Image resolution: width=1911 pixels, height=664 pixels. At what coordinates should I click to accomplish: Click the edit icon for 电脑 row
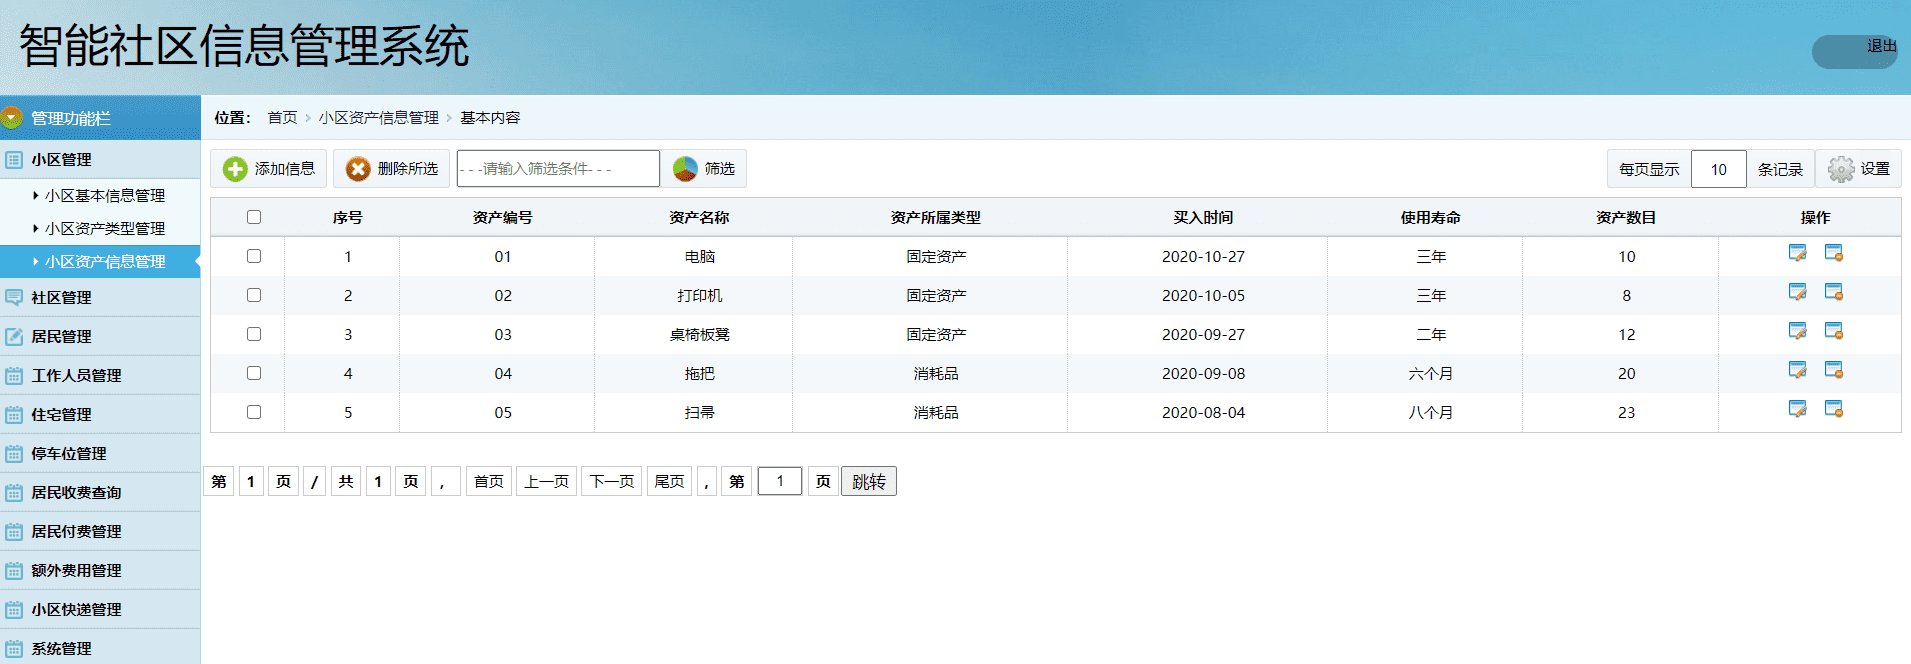coord(1797,253)
